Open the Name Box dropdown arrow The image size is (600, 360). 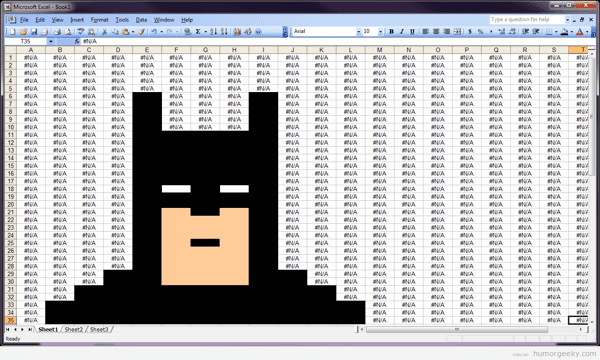tap(51, 41)
